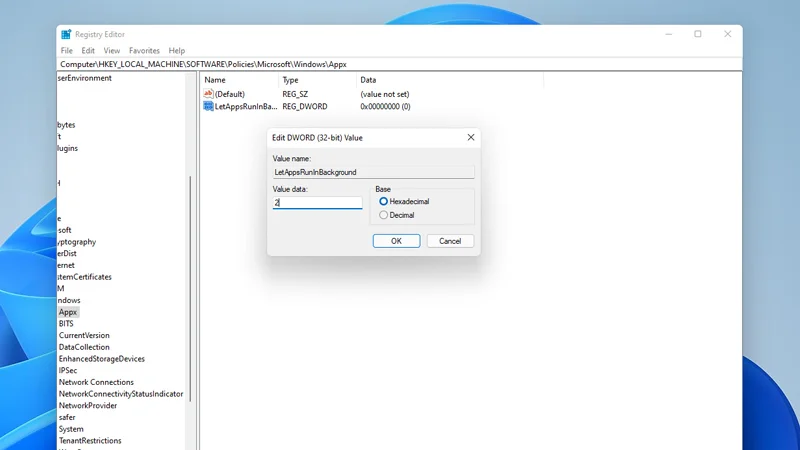Select the SystemCertificates key
800x450 pixels.
84,277
